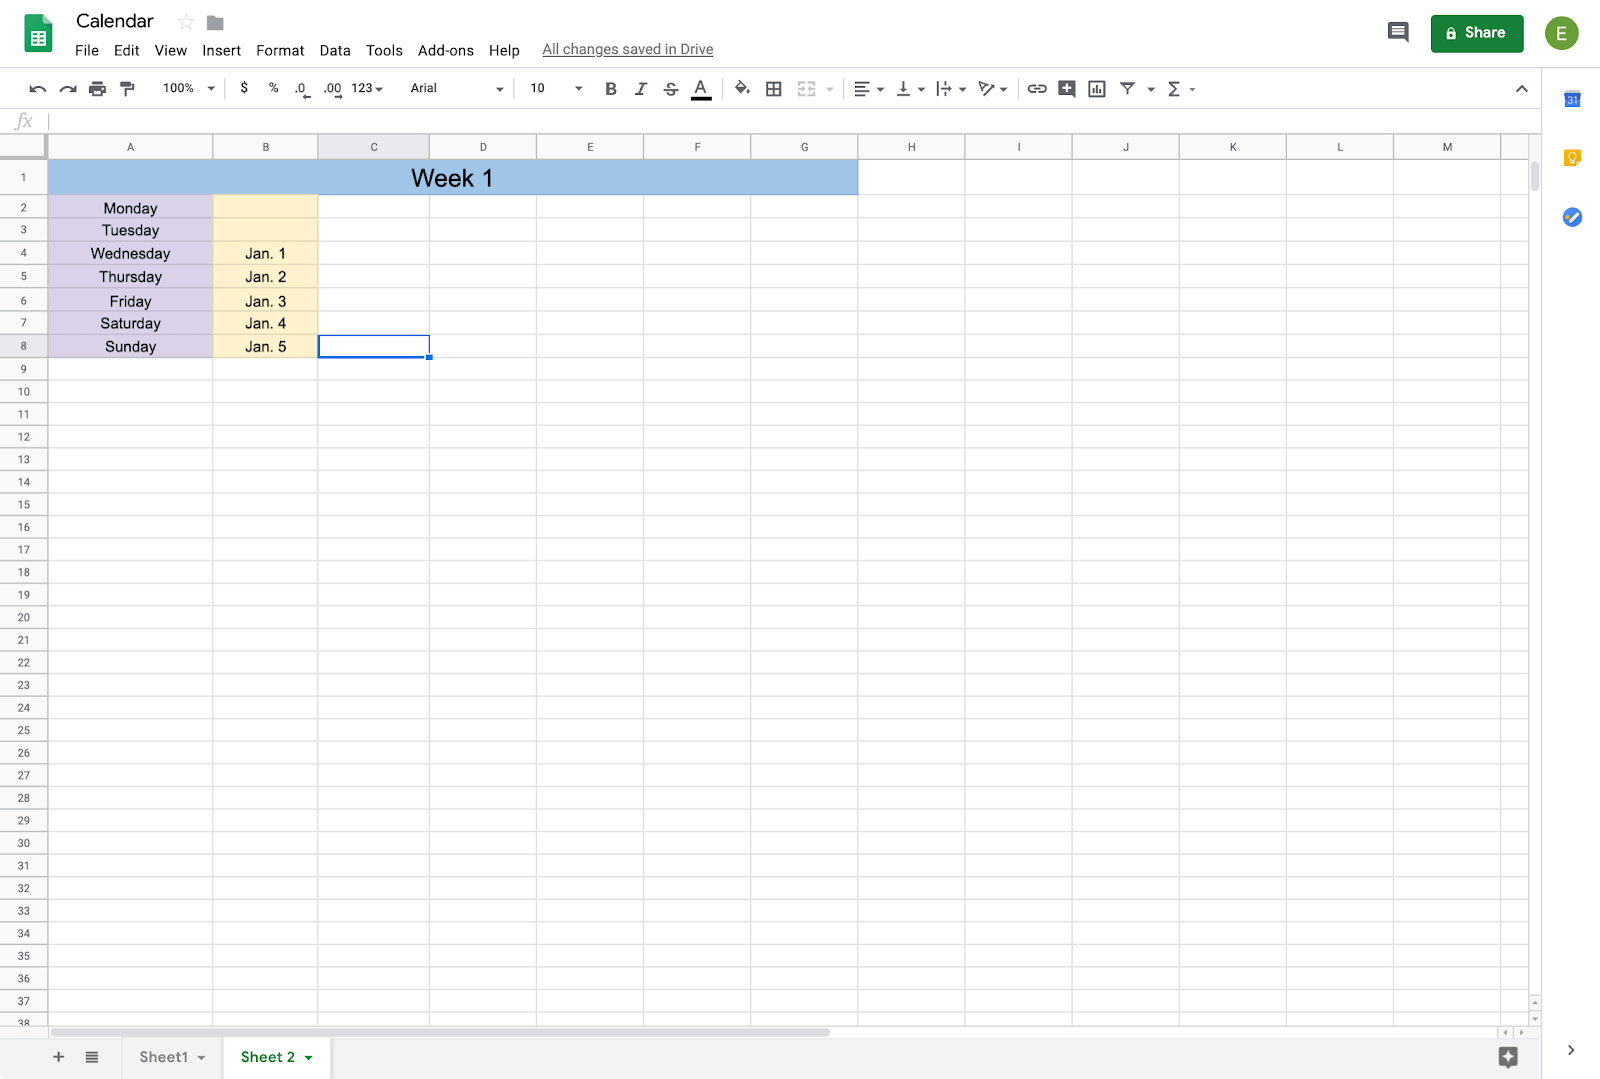1600x1079 pixels.
Task: Add a new sheet
Action: click(x=58, y=1057)
